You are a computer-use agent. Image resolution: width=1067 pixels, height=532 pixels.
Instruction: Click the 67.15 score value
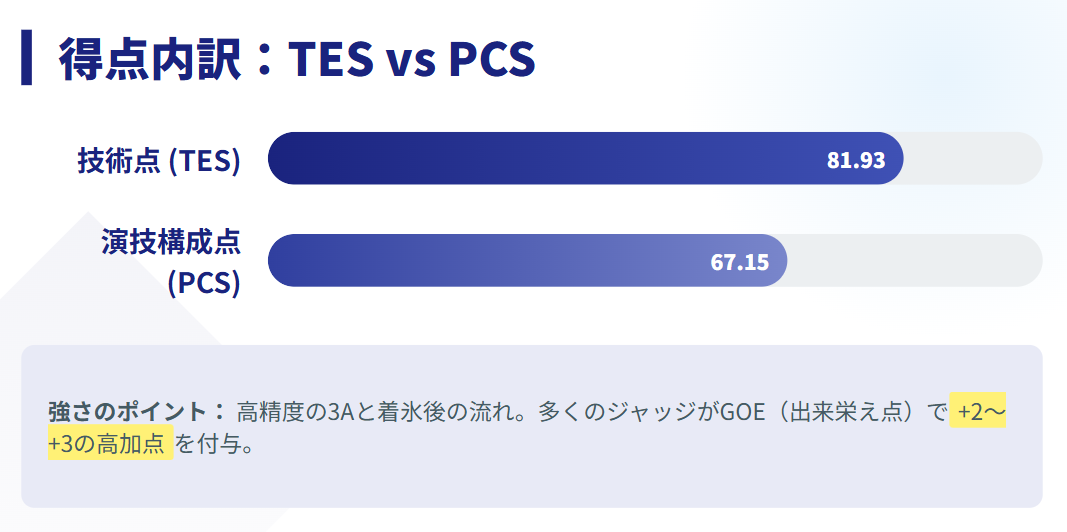click(740, 262)
